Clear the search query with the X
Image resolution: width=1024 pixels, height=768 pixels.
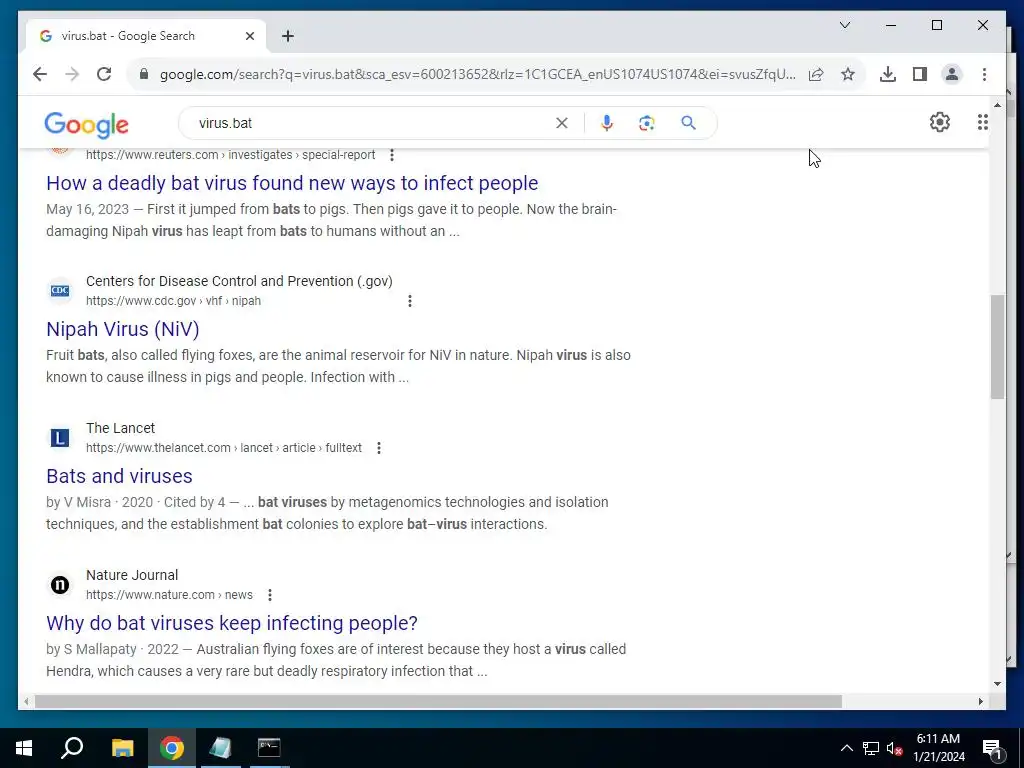562,123
